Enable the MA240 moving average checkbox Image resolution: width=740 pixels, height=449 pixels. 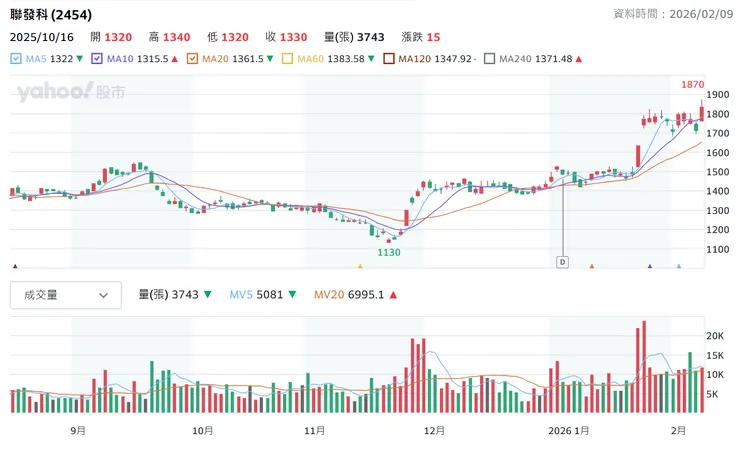[x=489, y=59]
